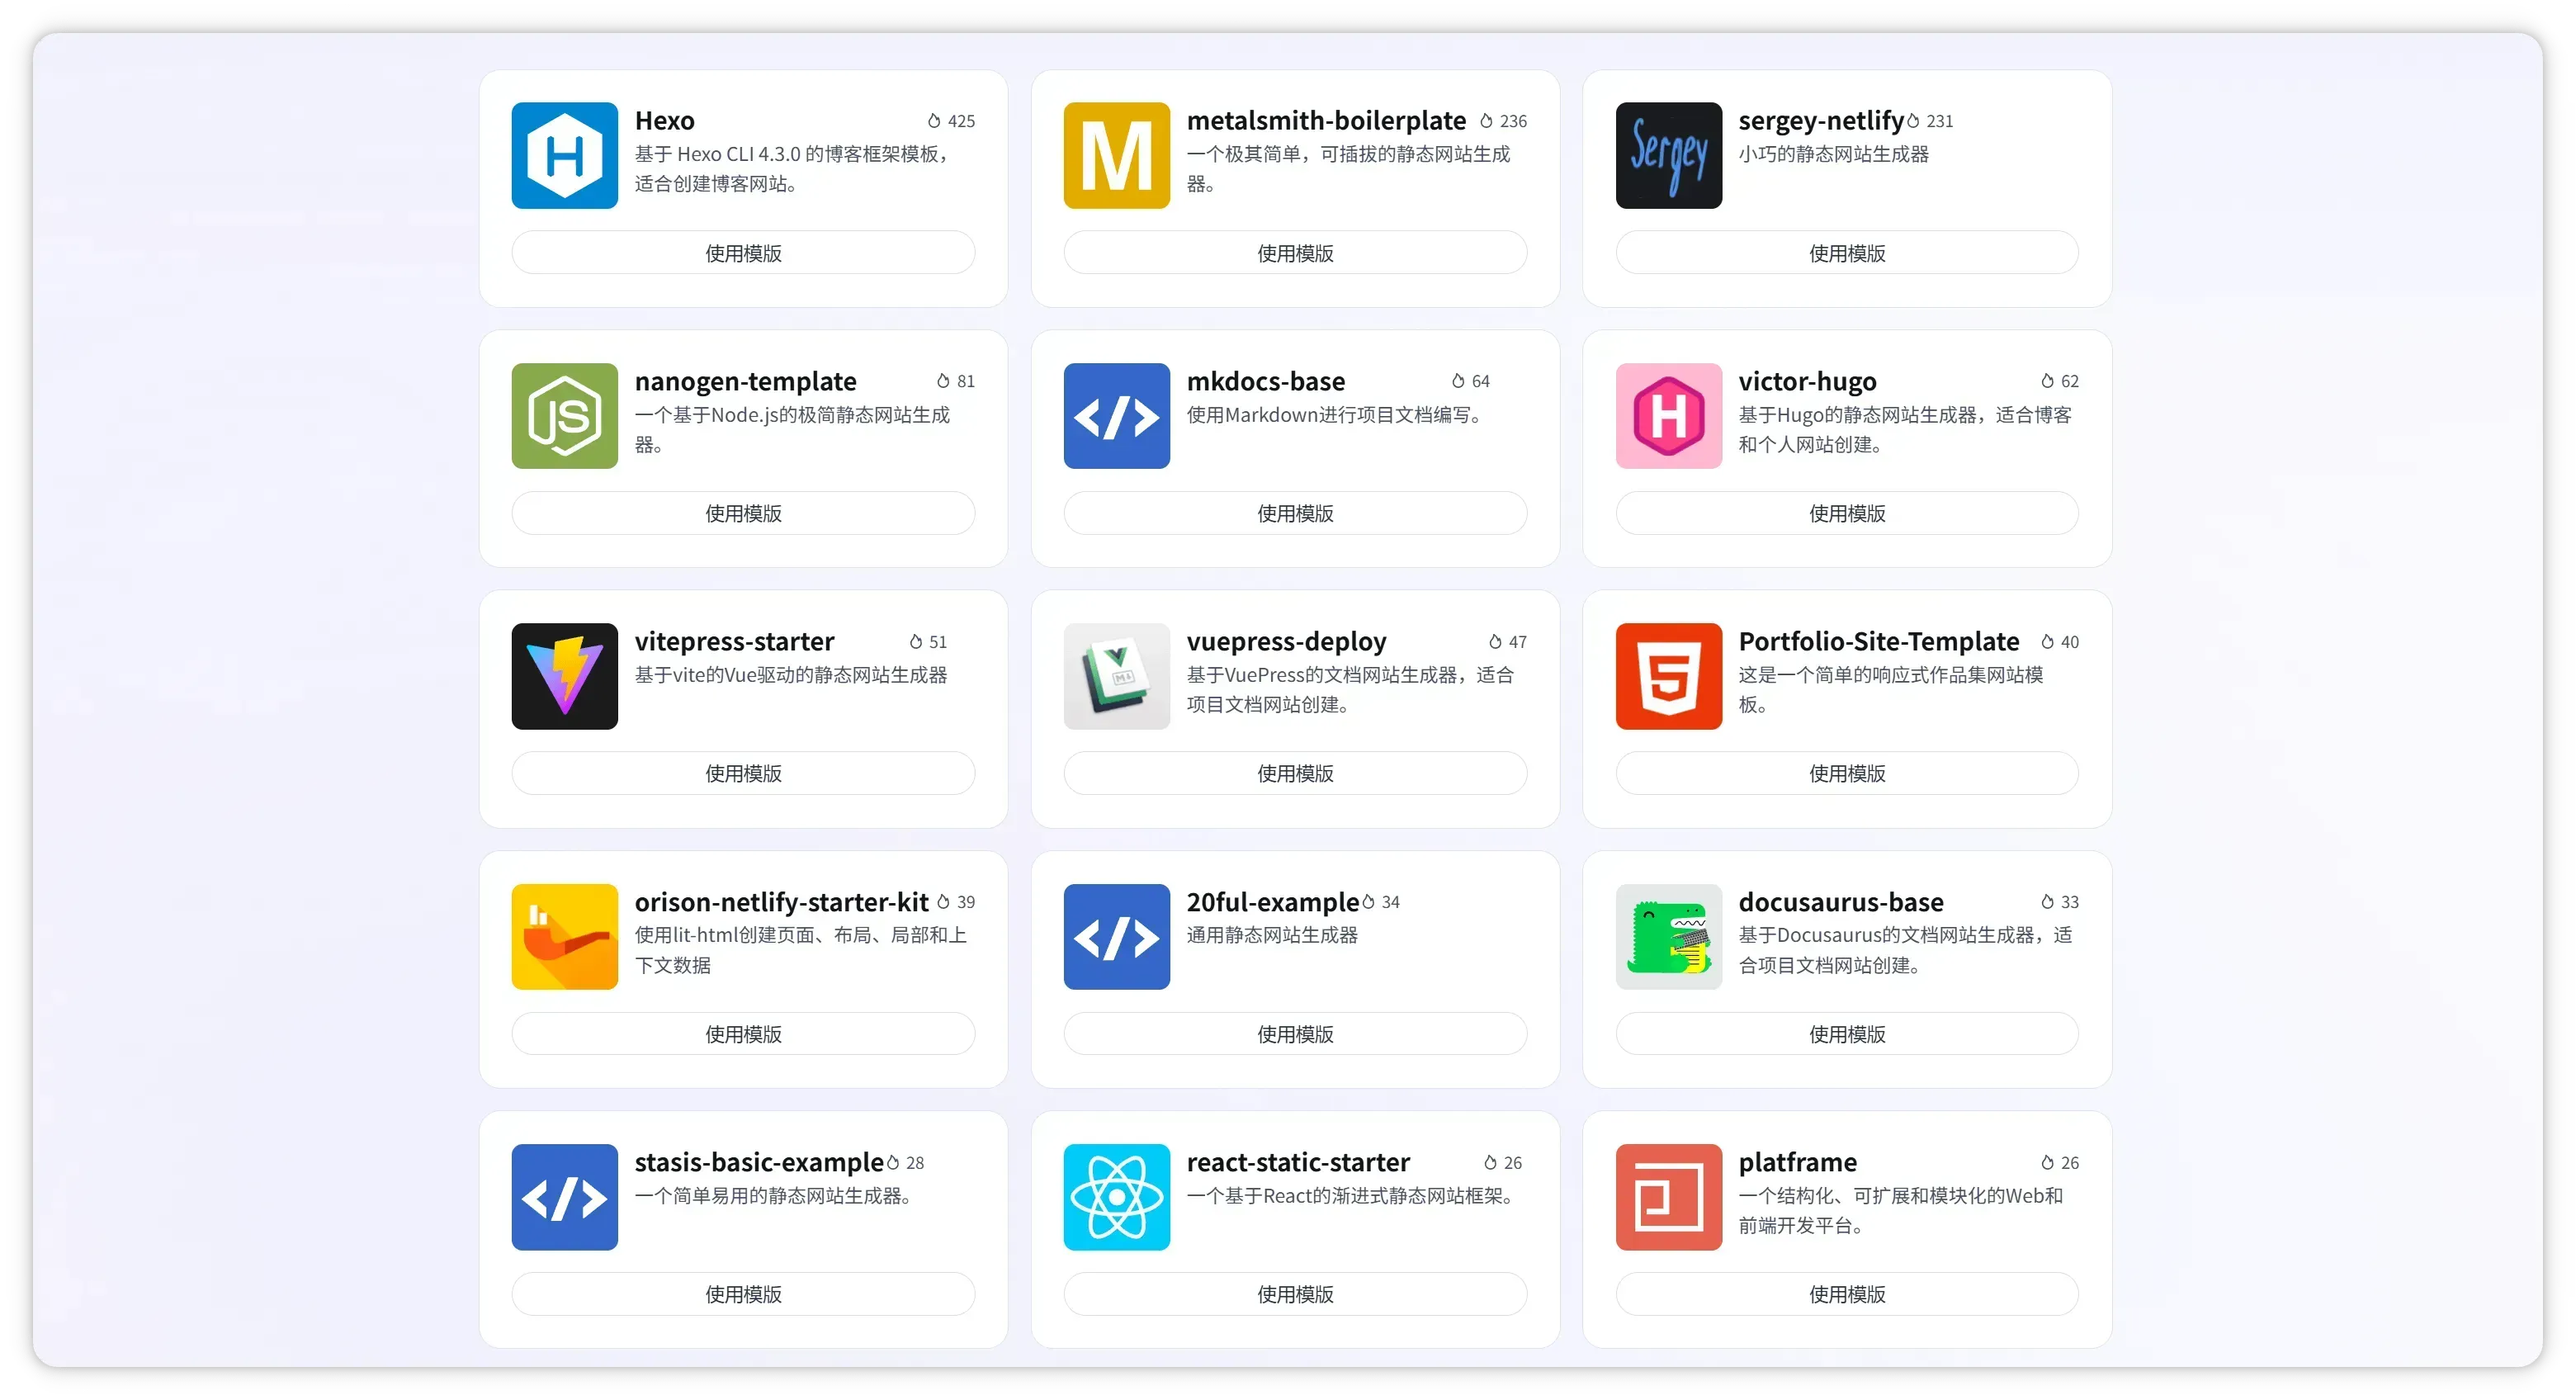The image size is (2576, 1400).
Task: Open the Portfolio-Site-Template title link
Action: 1878,641
